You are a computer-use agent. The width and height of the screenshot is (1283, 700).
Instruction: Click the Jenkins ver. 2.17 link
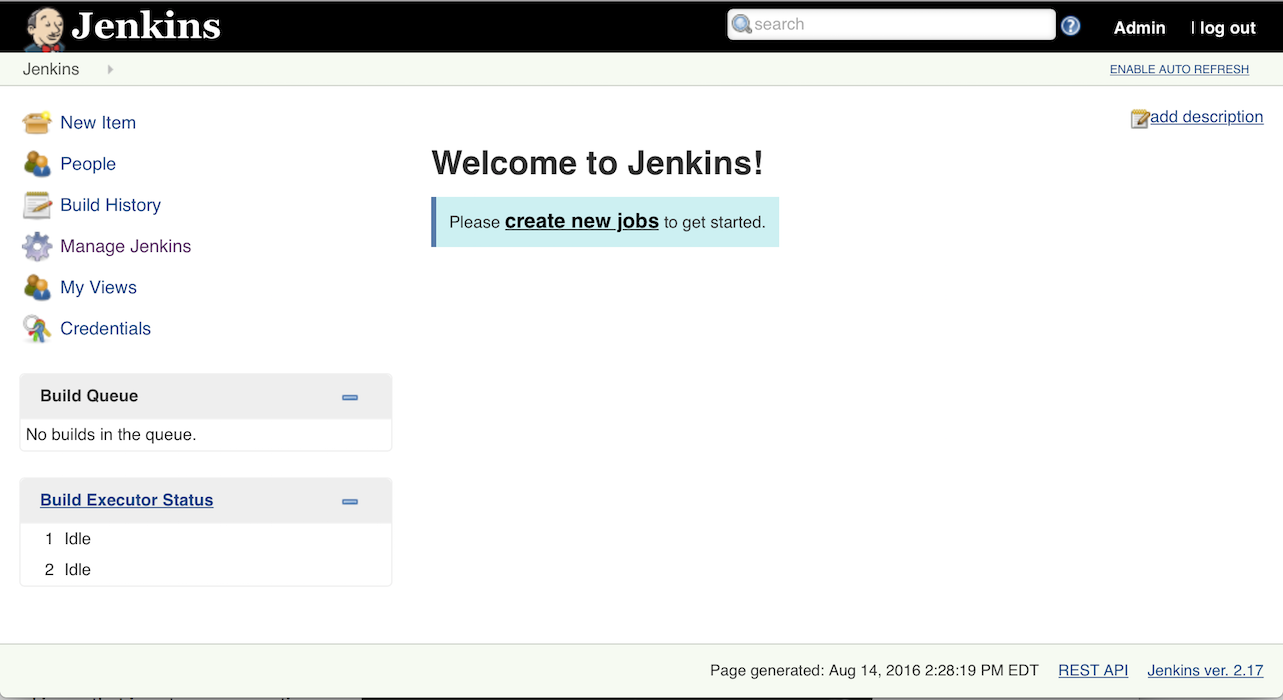pyautogui.click(x=1205, y=670)
